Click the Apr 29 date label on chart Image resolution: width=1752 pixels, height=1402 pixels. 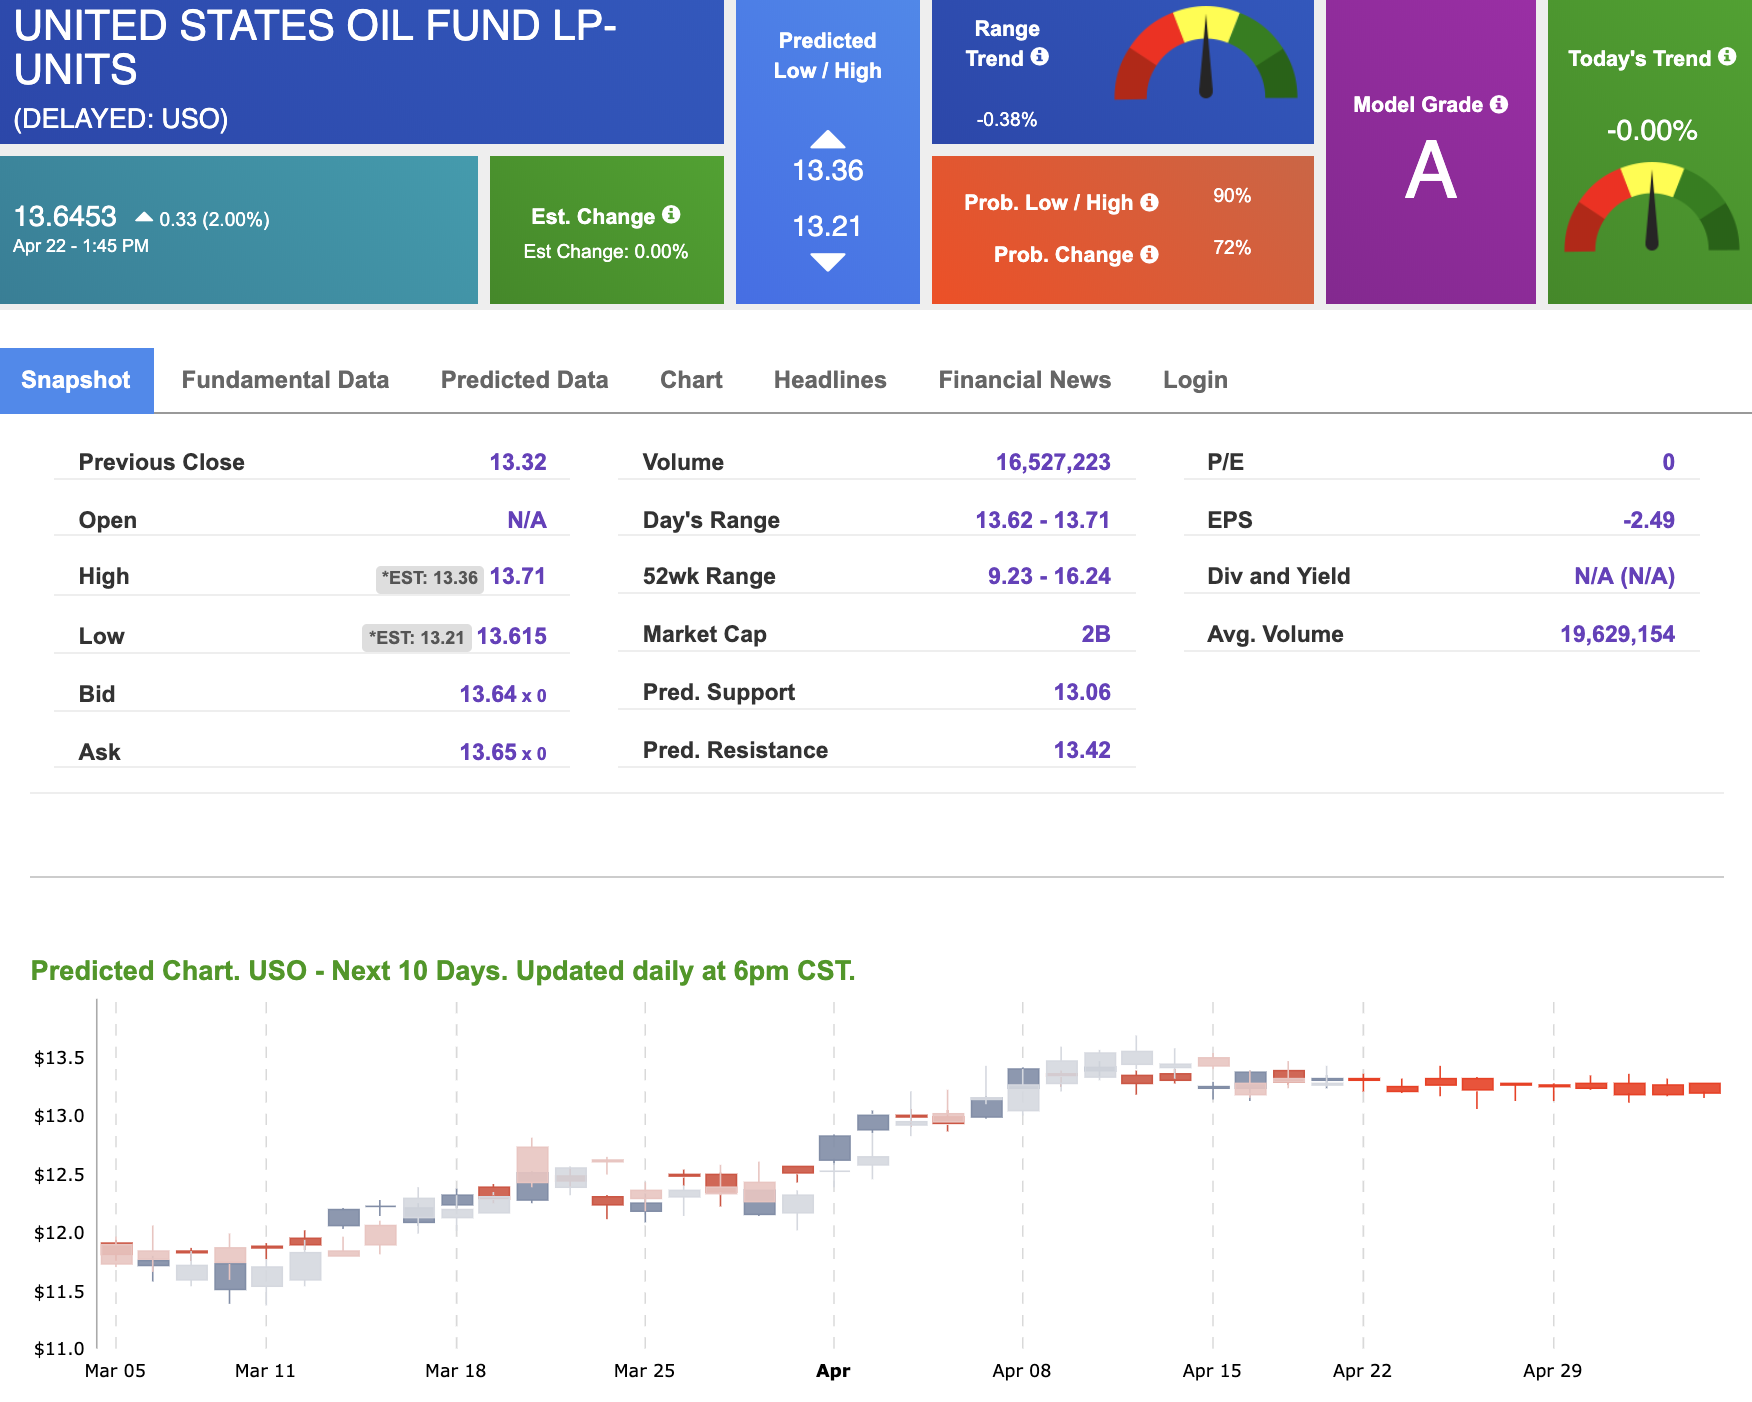coord(1552,1371)
